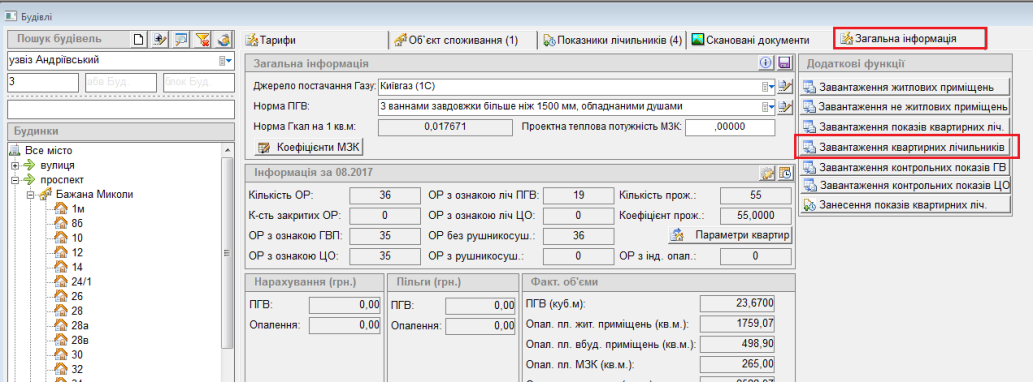The height and width of the screenshot is (382, 1033).
Task: Click the ПГВ (куб.м) value 23,6700
Action: click(x=737, y=304)
